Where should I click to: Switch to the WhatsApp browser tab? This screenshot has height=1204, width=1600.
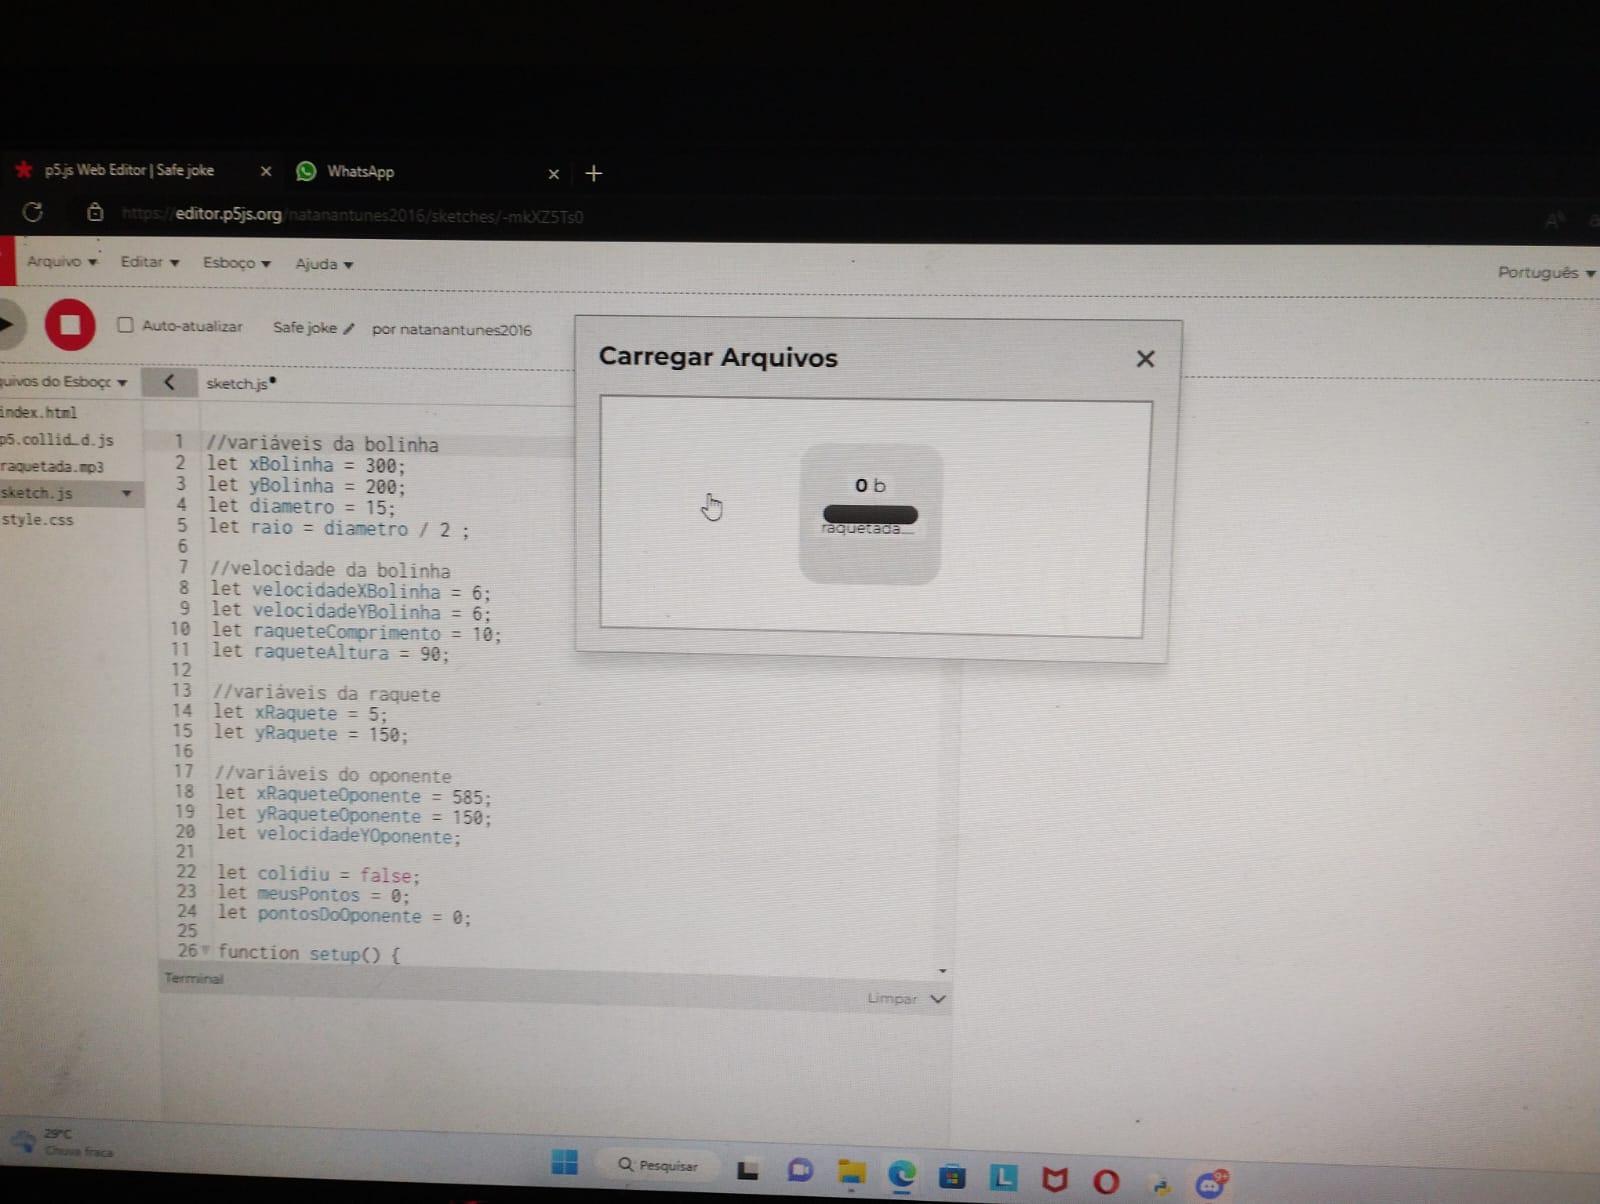360,172
